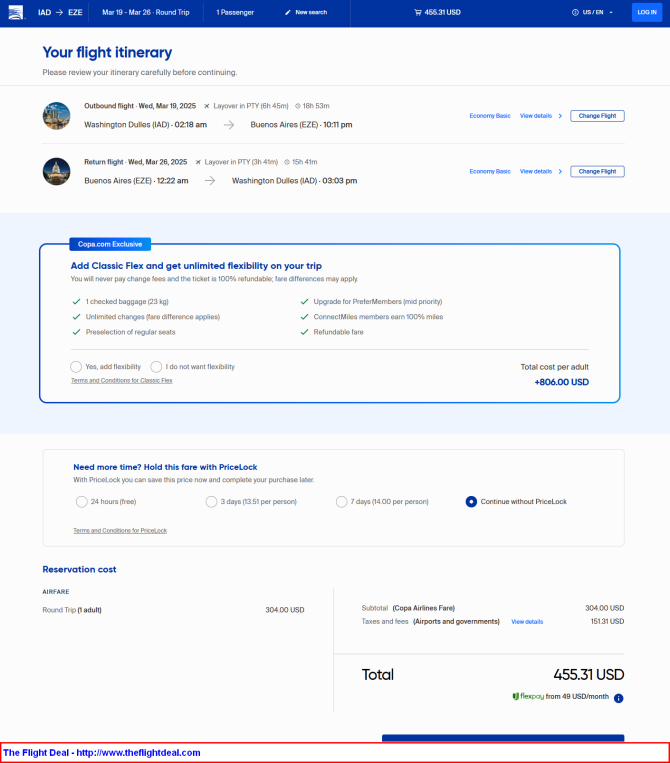Click the shopping cart icon showing 455.31 USD
The width and height of the screenshot is (670, 763).
[418, 12]
